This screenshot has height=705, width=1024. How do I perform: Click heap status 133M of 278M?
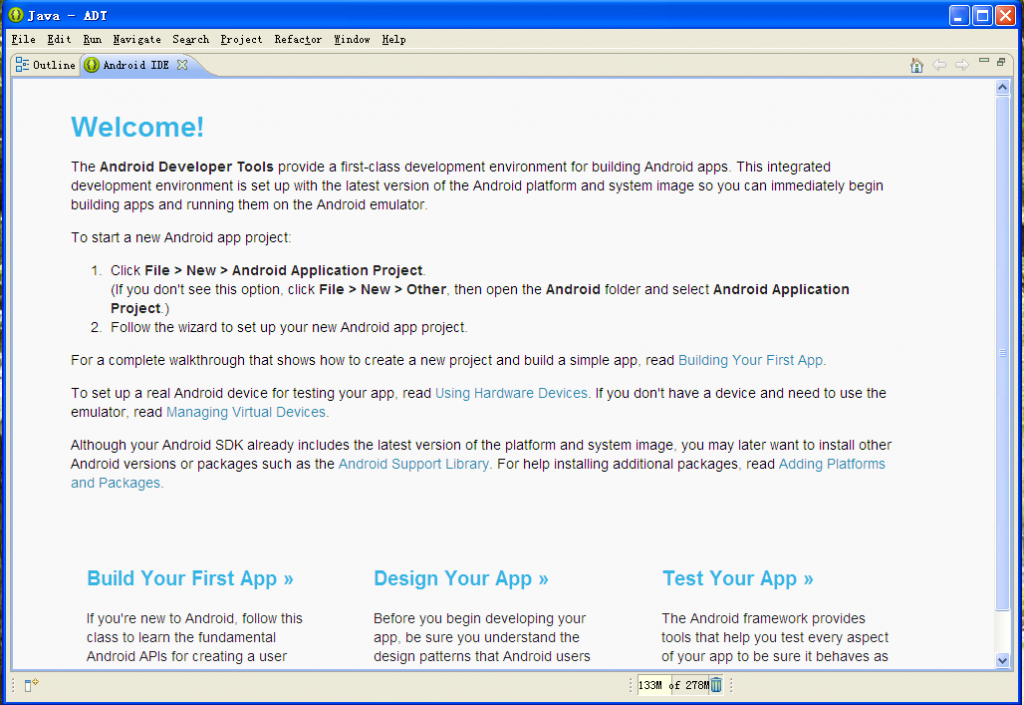click(673, 685)
